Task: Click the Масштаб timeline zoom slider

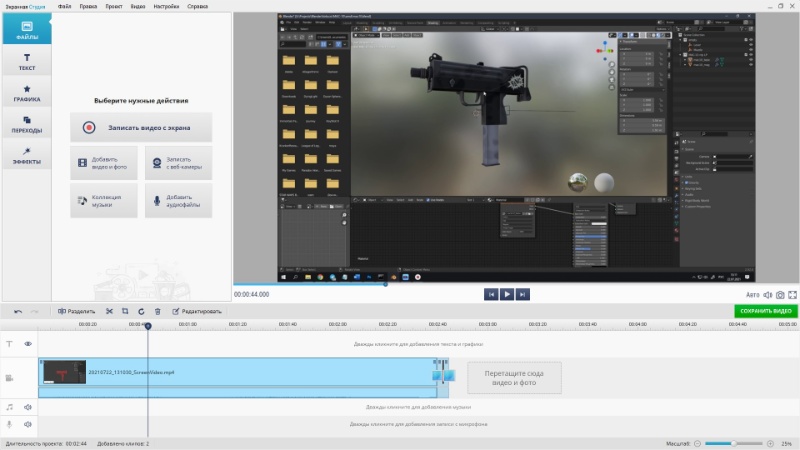Action: point(734,444)
